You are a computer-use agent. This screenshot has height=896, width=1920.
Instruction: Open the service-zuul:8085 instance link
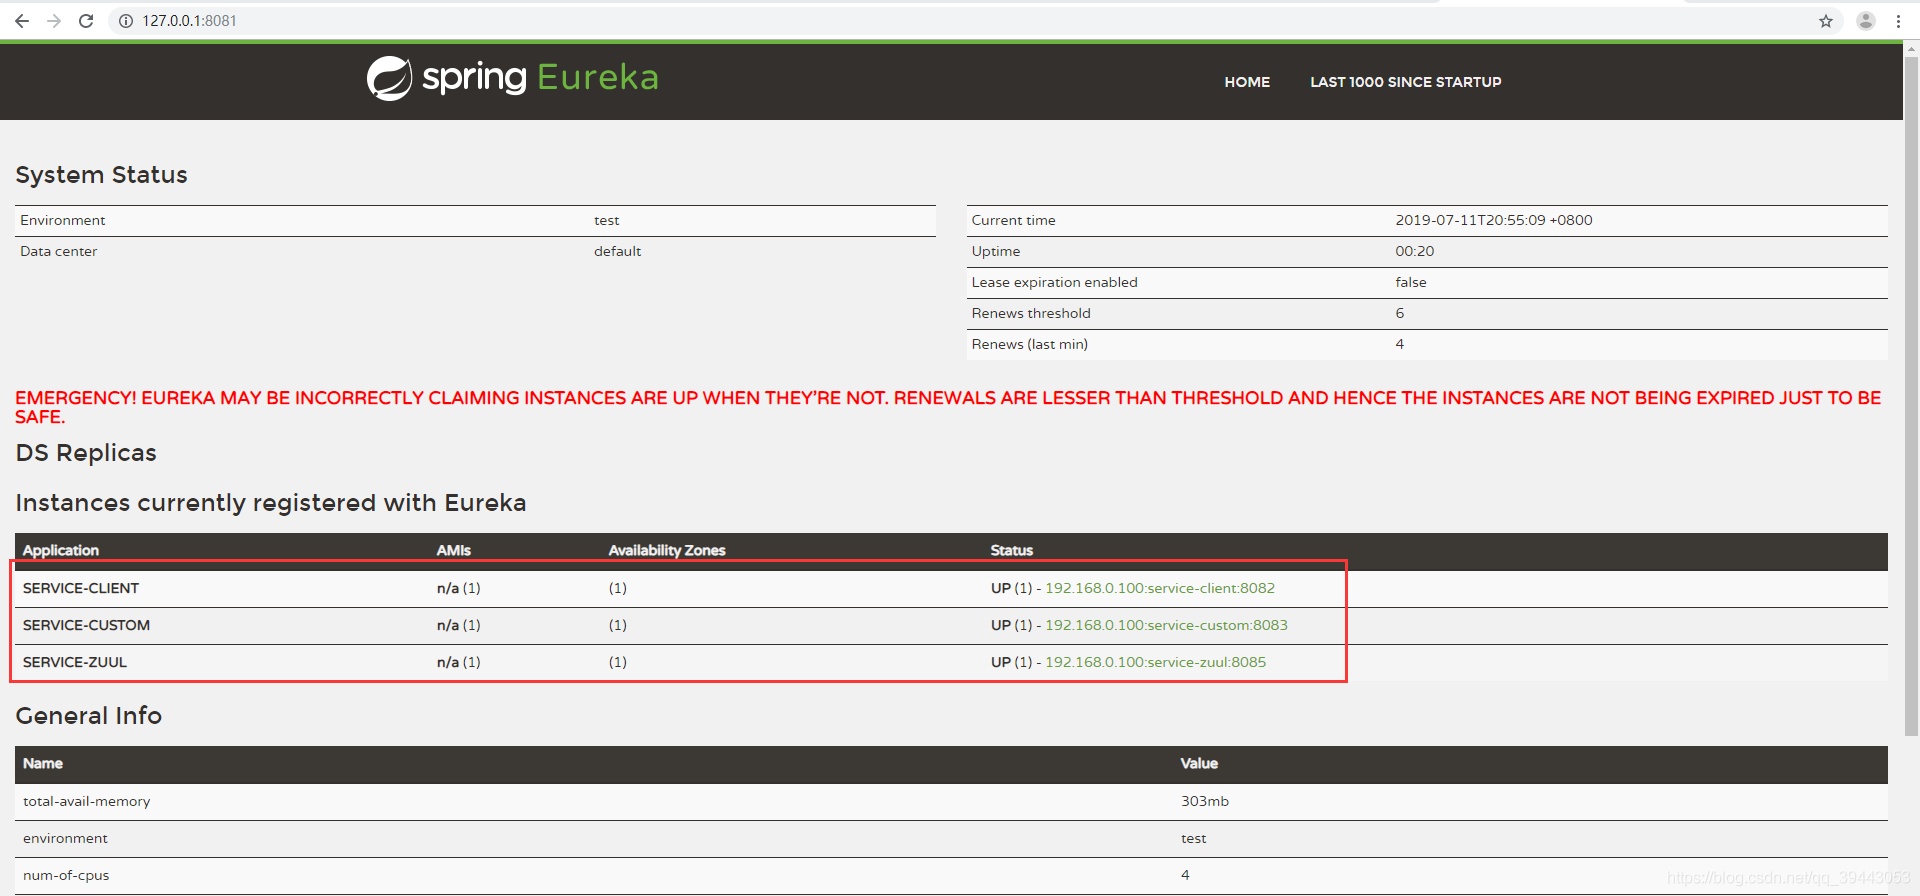[1155, 662]
